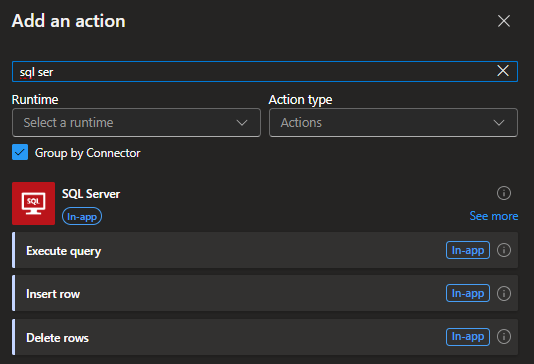Select the Execute query action
Viewport: 534px width, 364px height.
pyautogui.click(x=265, y=250)
